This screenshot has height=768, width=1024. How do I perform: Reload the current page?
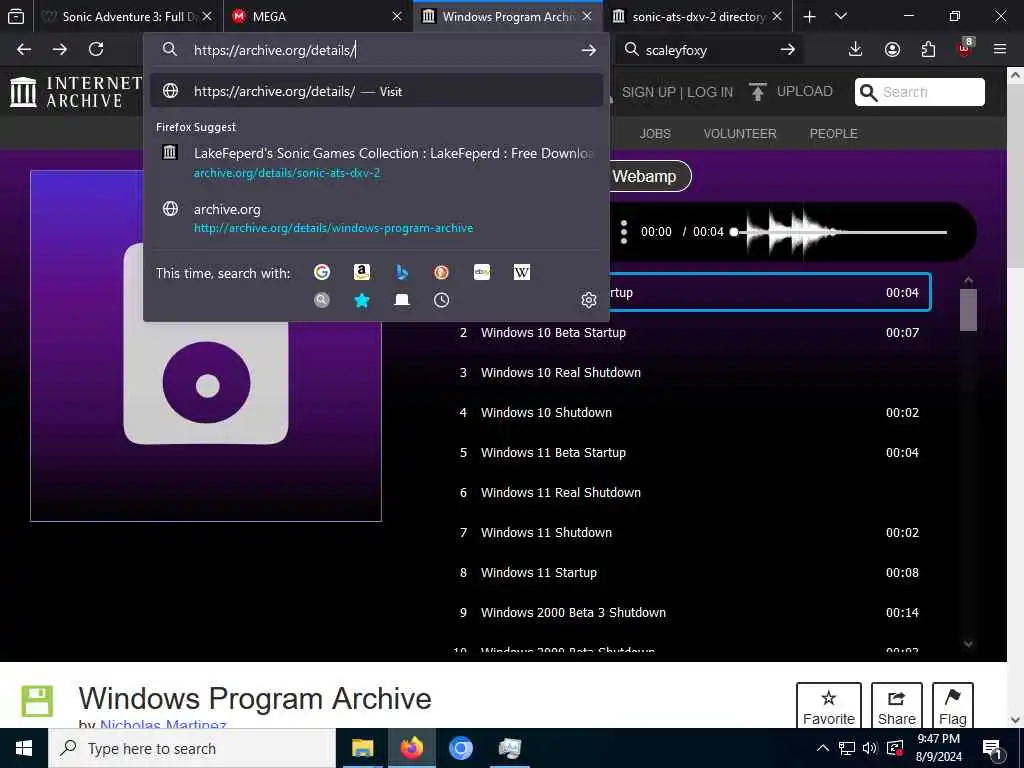[96, 50]
